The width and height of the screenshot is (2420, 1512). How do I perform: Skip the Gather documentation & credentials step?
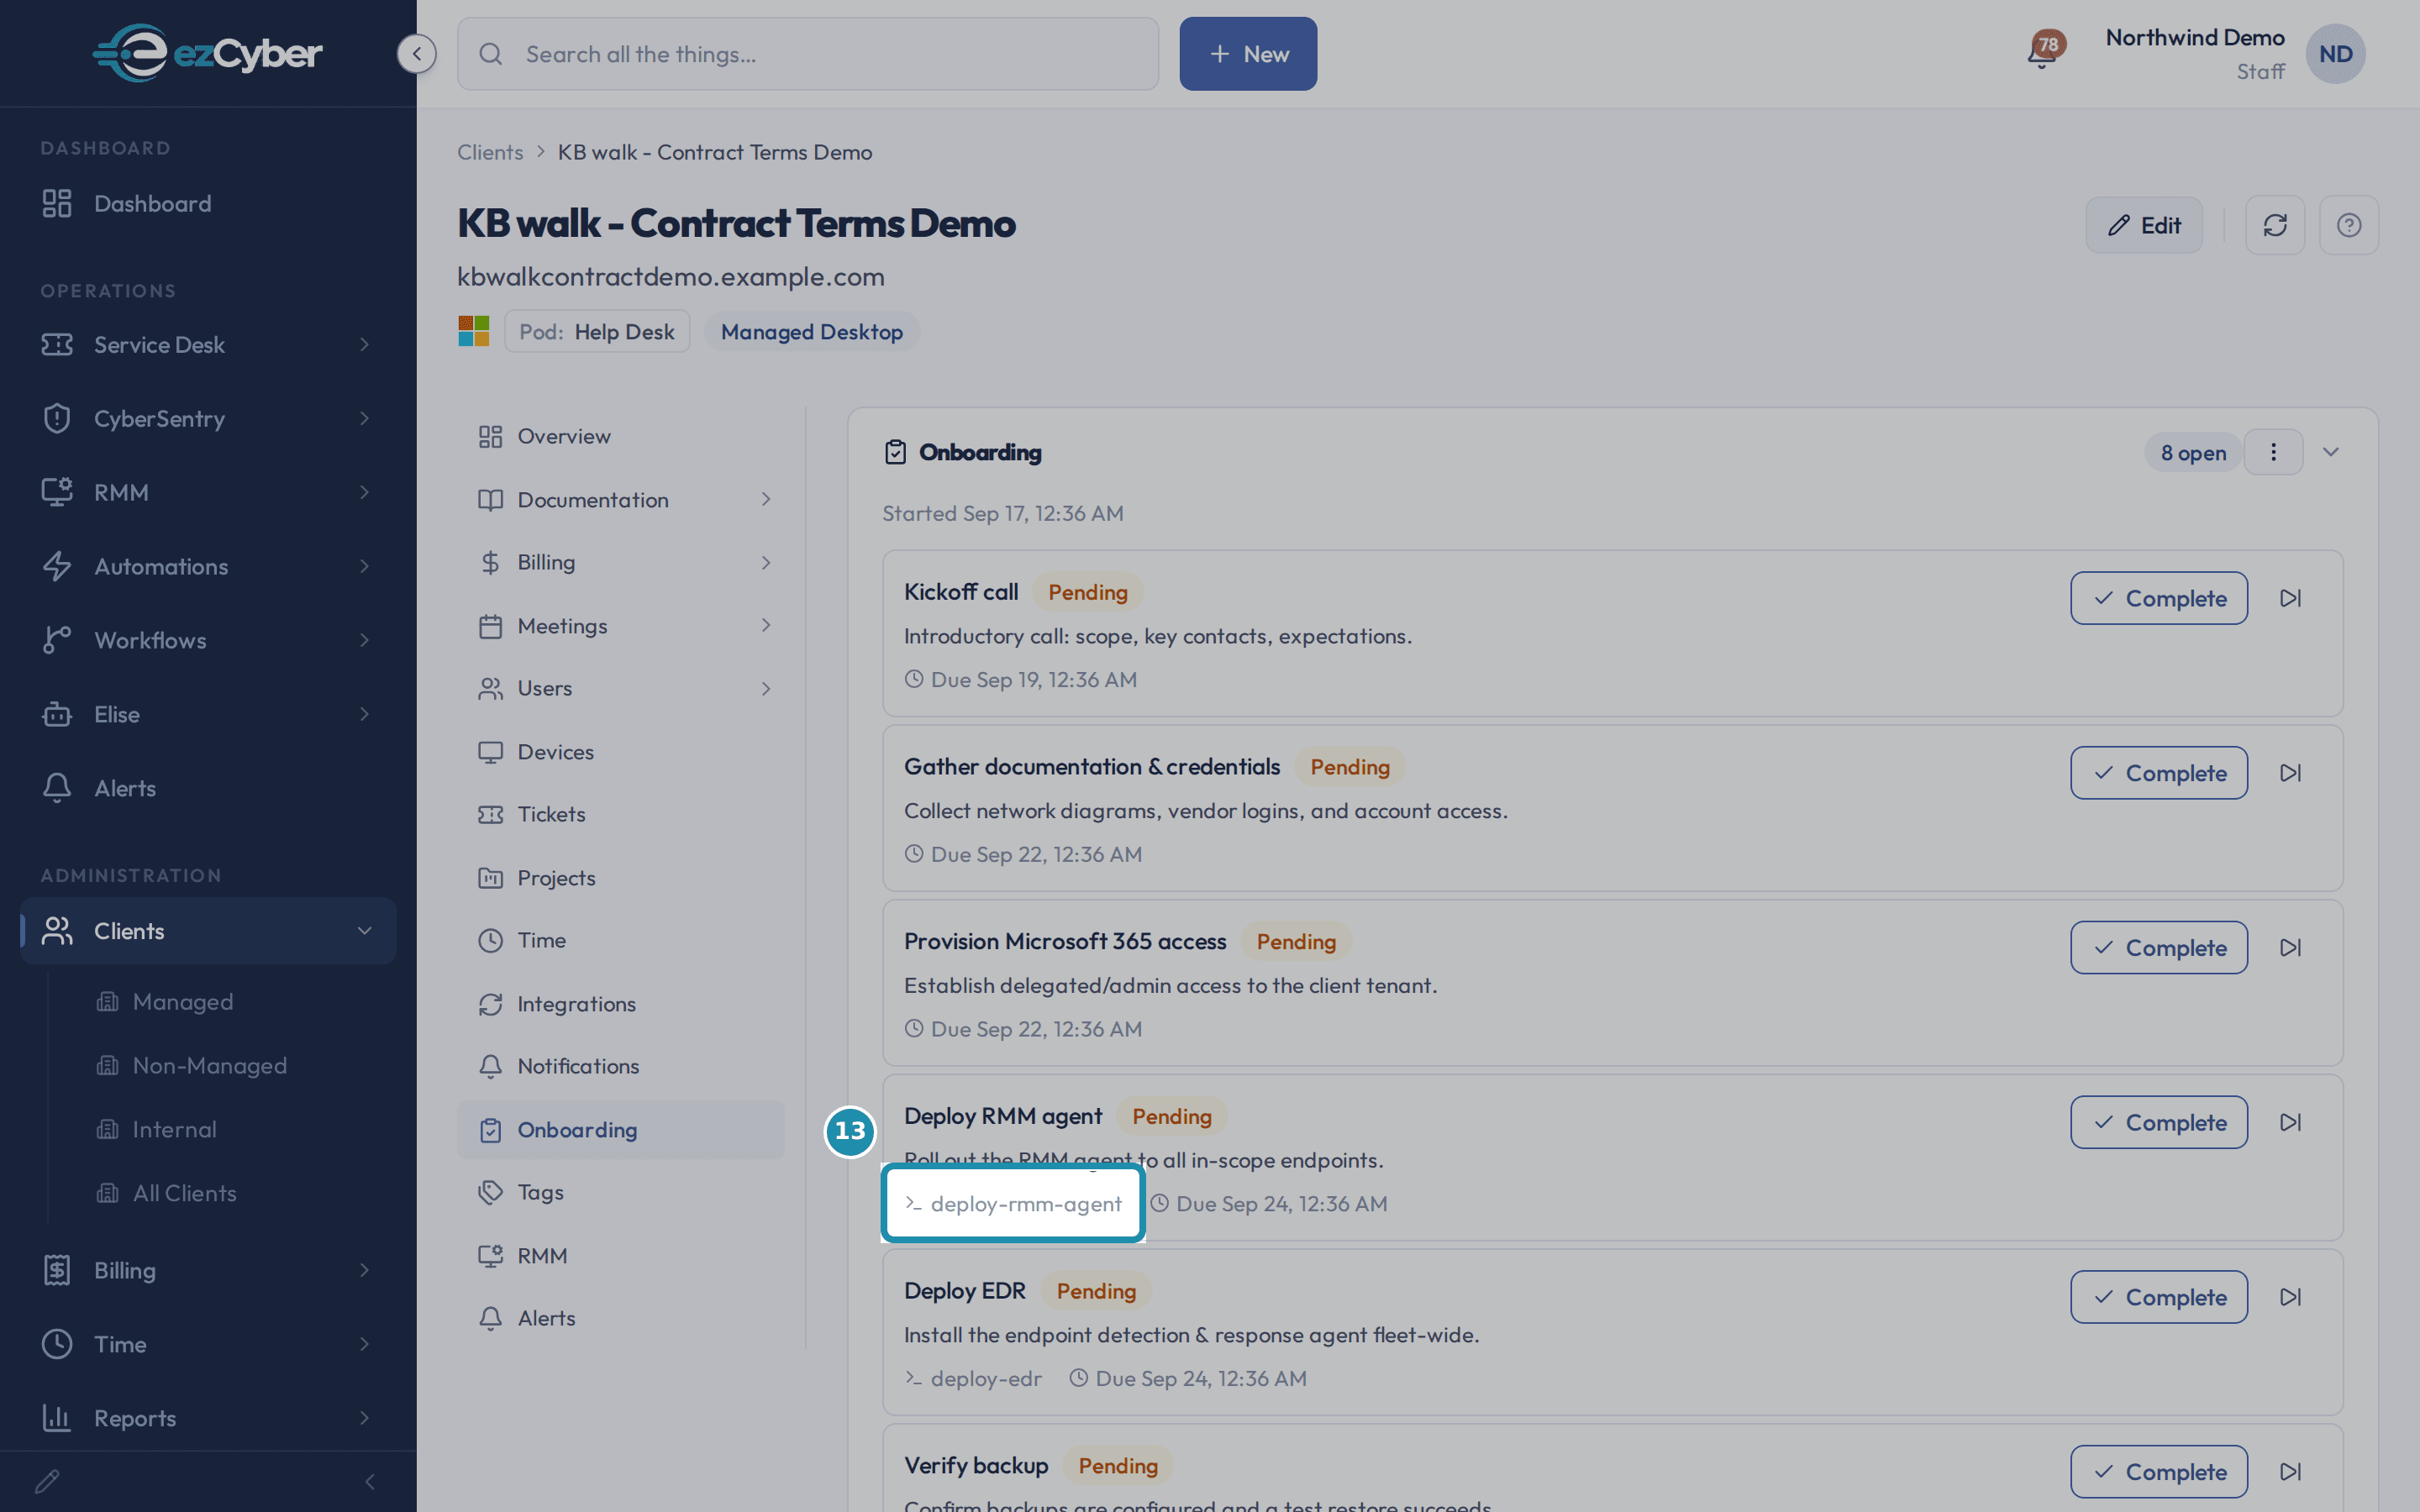[2291, 773]
